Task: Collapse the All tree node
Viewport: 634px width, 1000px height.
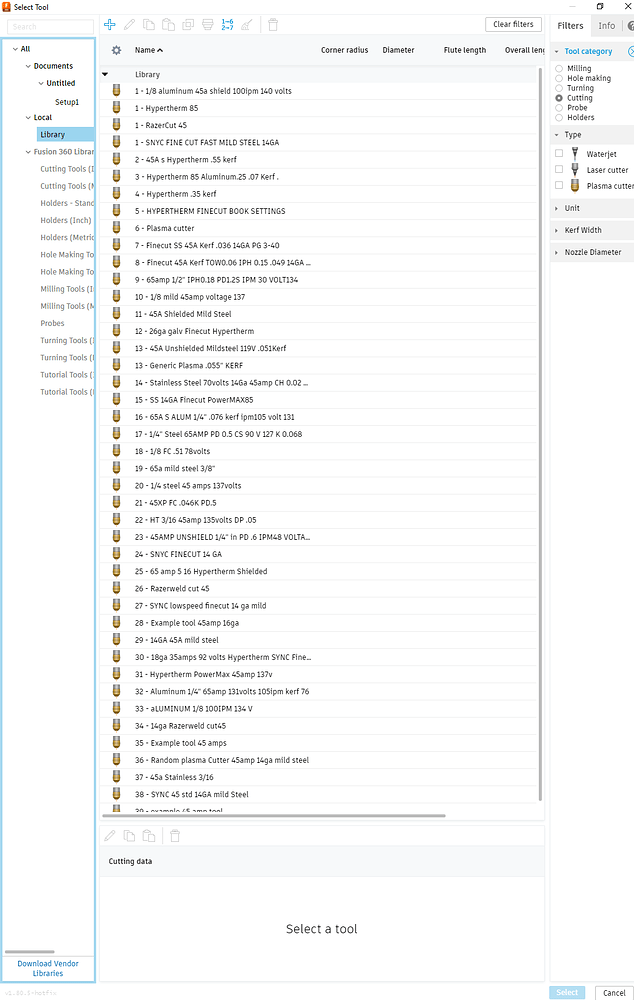Action: (15, 48)
